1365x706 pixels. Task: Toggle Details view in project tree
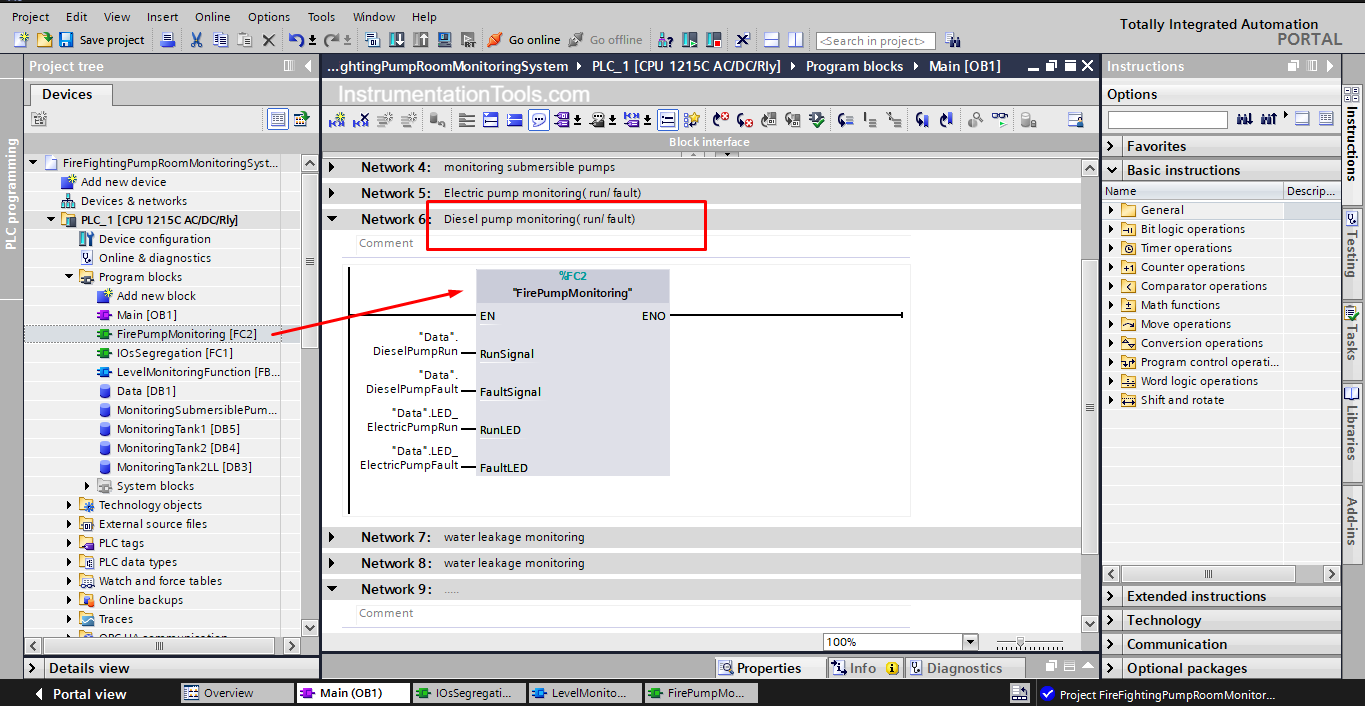click(35, 668)
